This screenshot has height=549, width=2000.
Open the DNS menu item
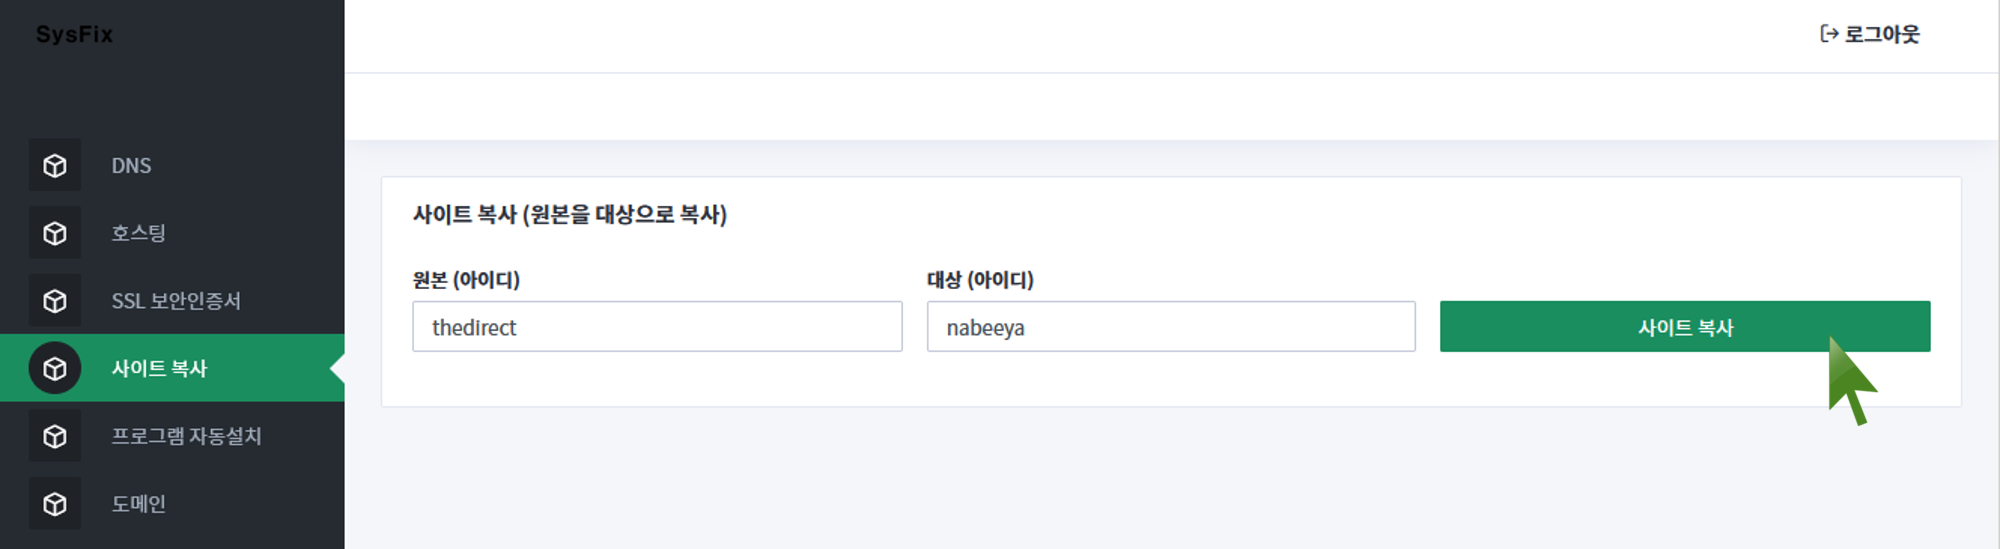pyautogui.click(x=131, y=166)
